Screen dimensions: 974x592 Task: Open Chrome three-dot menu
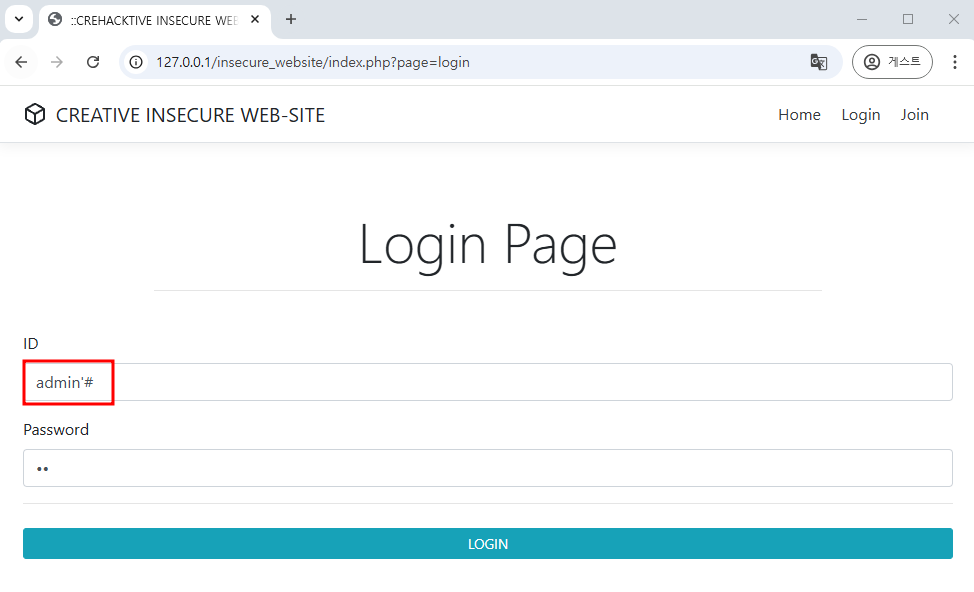(955, 62)
